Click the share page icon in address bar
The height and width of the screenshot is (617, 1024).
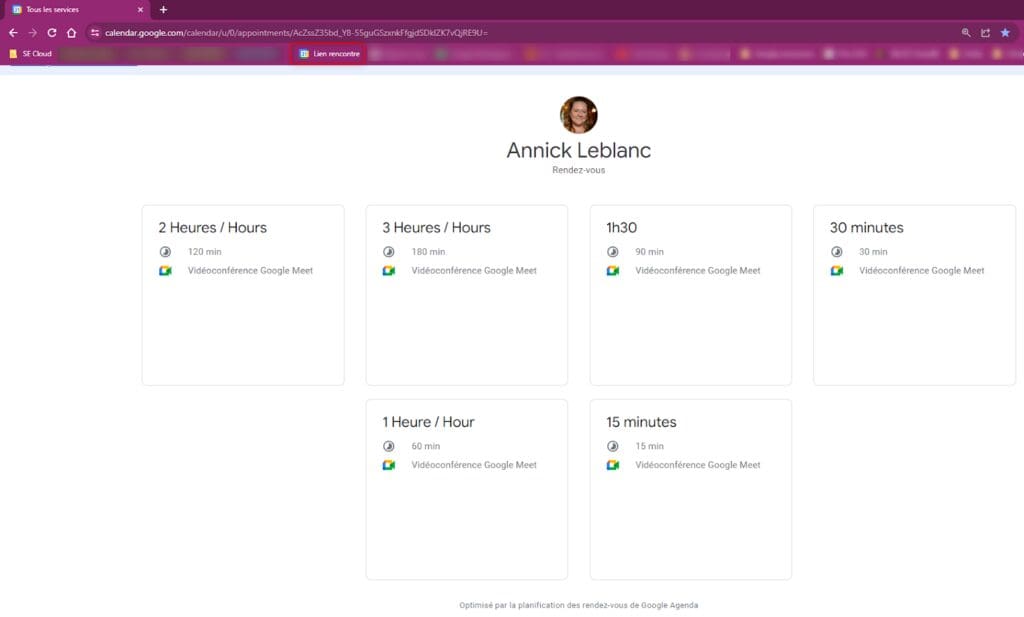coord(985,33)
